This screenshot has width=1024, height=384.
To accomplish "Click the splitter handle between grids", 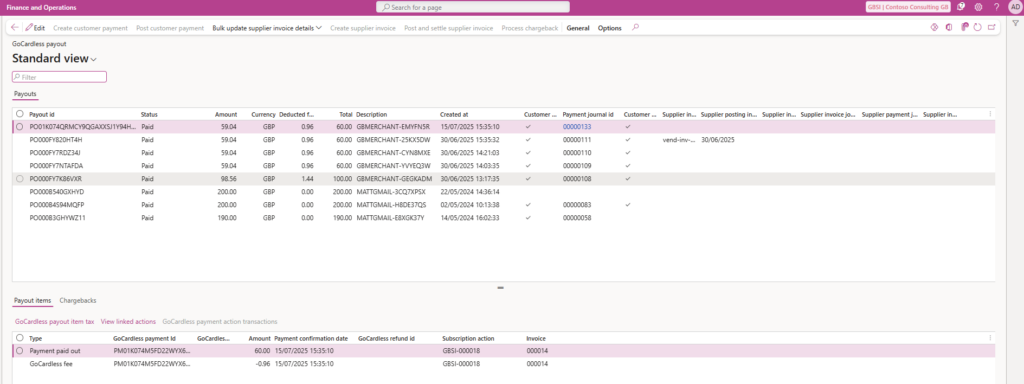I will point(501,287).
